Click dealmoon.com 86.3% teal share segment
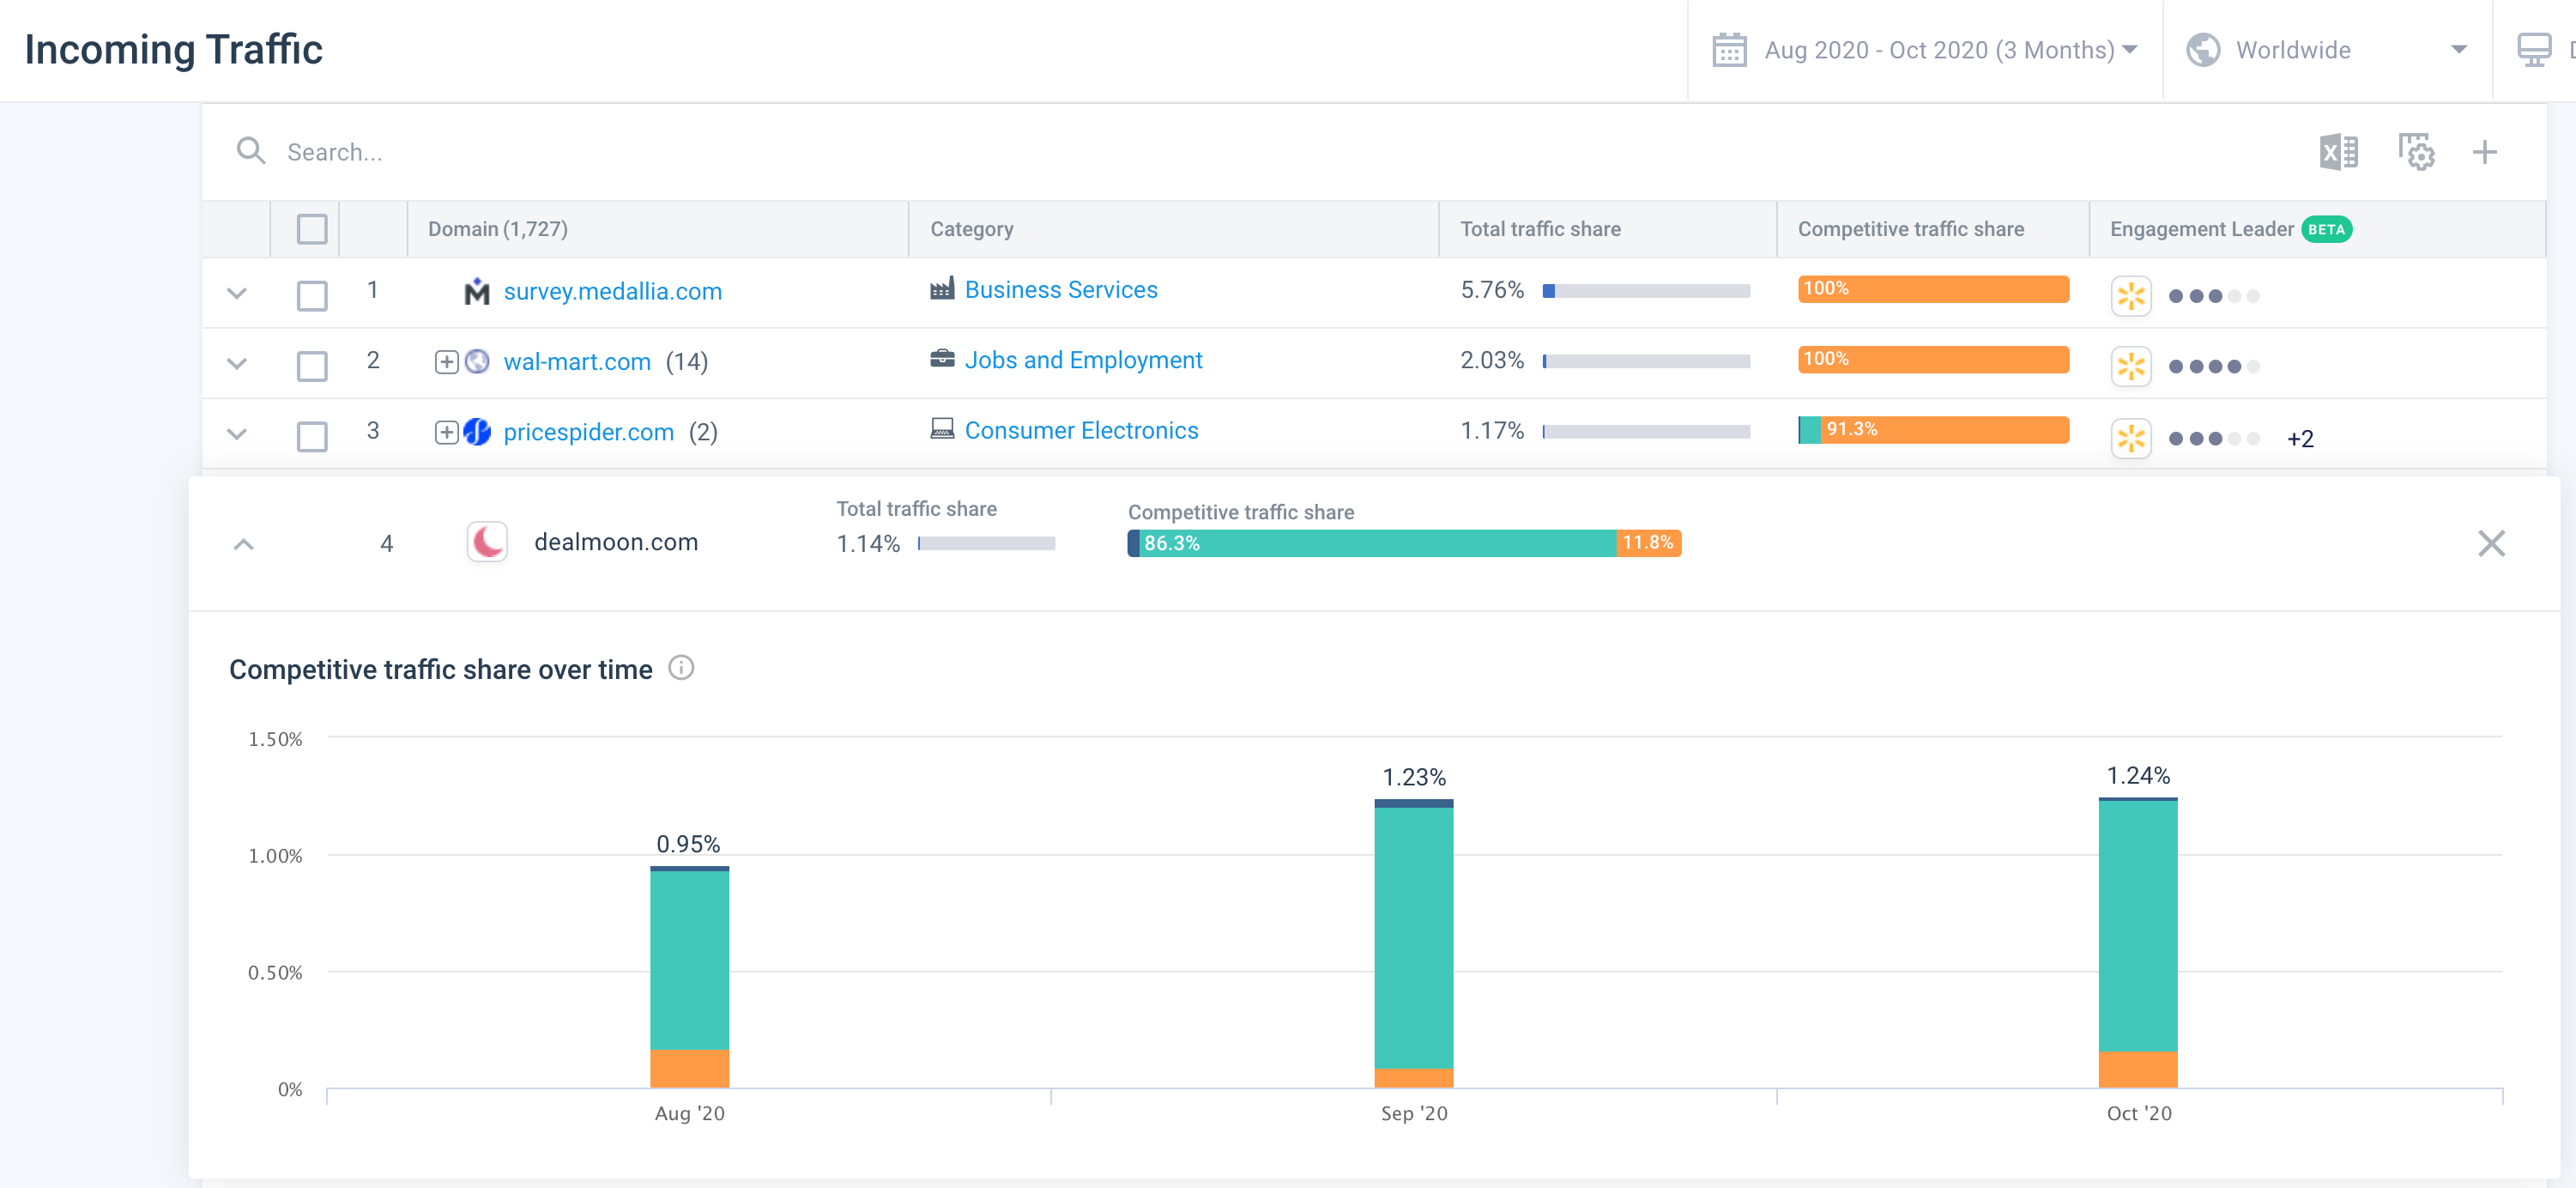Screen dimensions: 2576x1188 (x=1377, y=543)
